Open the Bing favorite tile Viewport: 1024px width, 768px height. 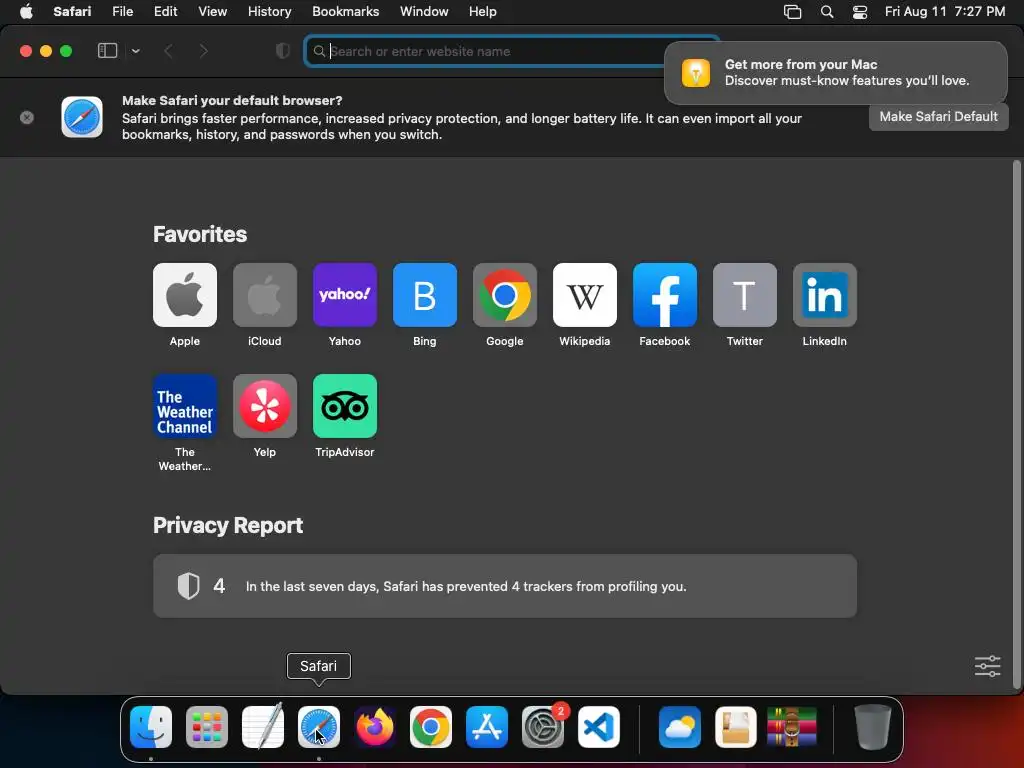click(x=424, y=295)
